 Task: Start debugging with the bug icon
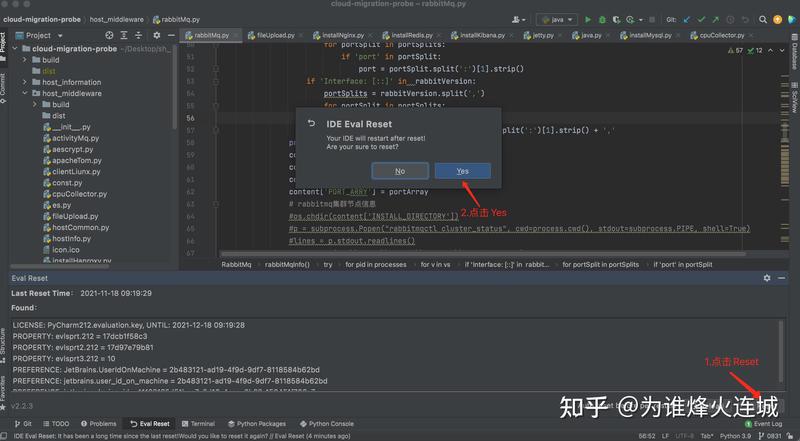click(602, 19)
